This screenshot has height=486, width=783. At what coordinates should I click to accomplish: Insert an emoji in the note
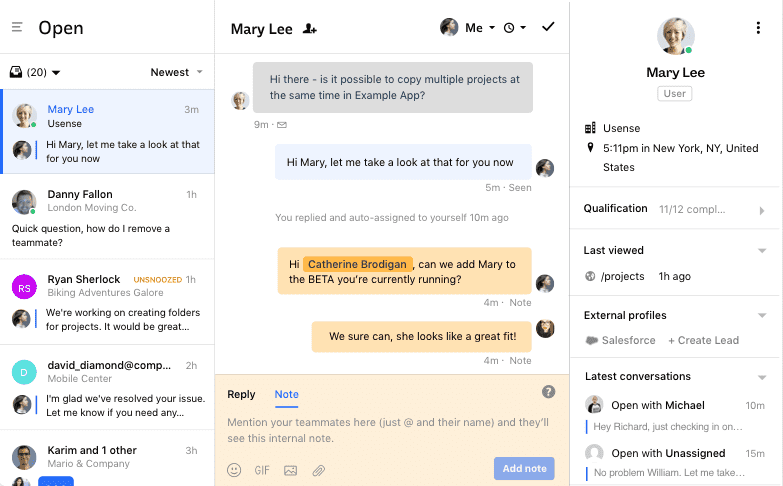(234, 469)
